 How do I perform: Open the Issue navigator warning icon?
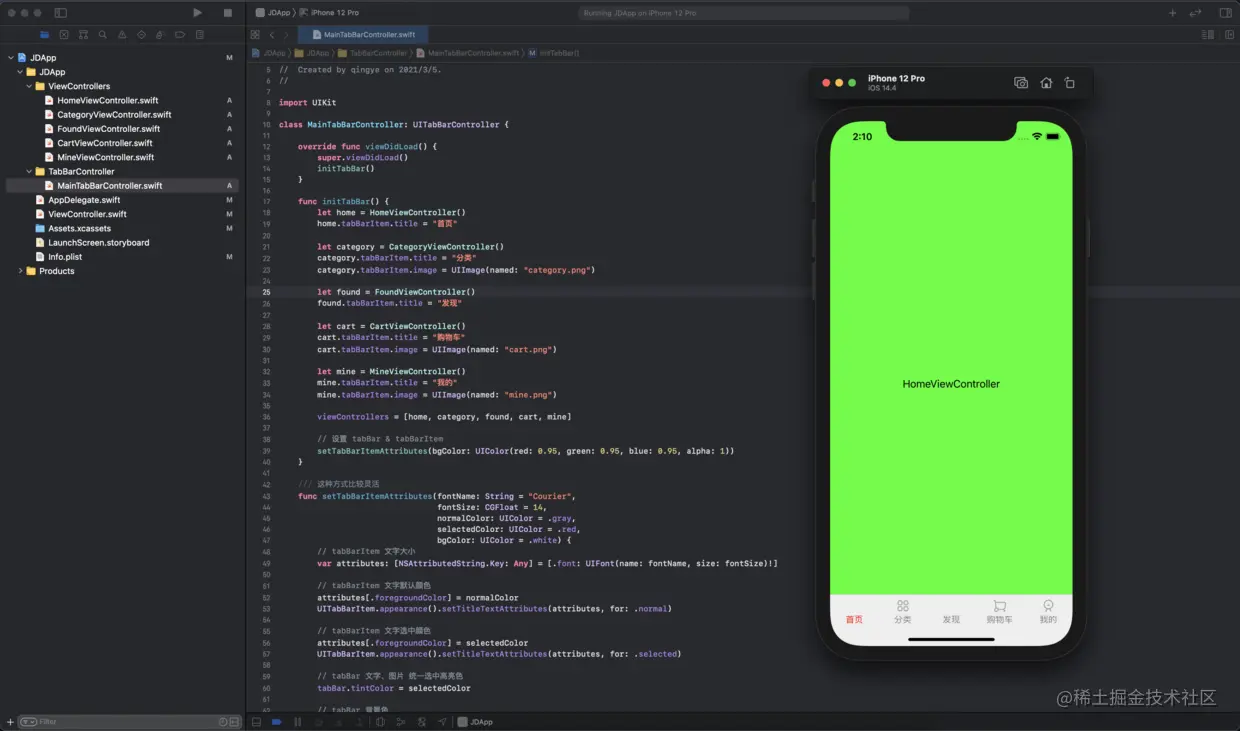point(122,35)
